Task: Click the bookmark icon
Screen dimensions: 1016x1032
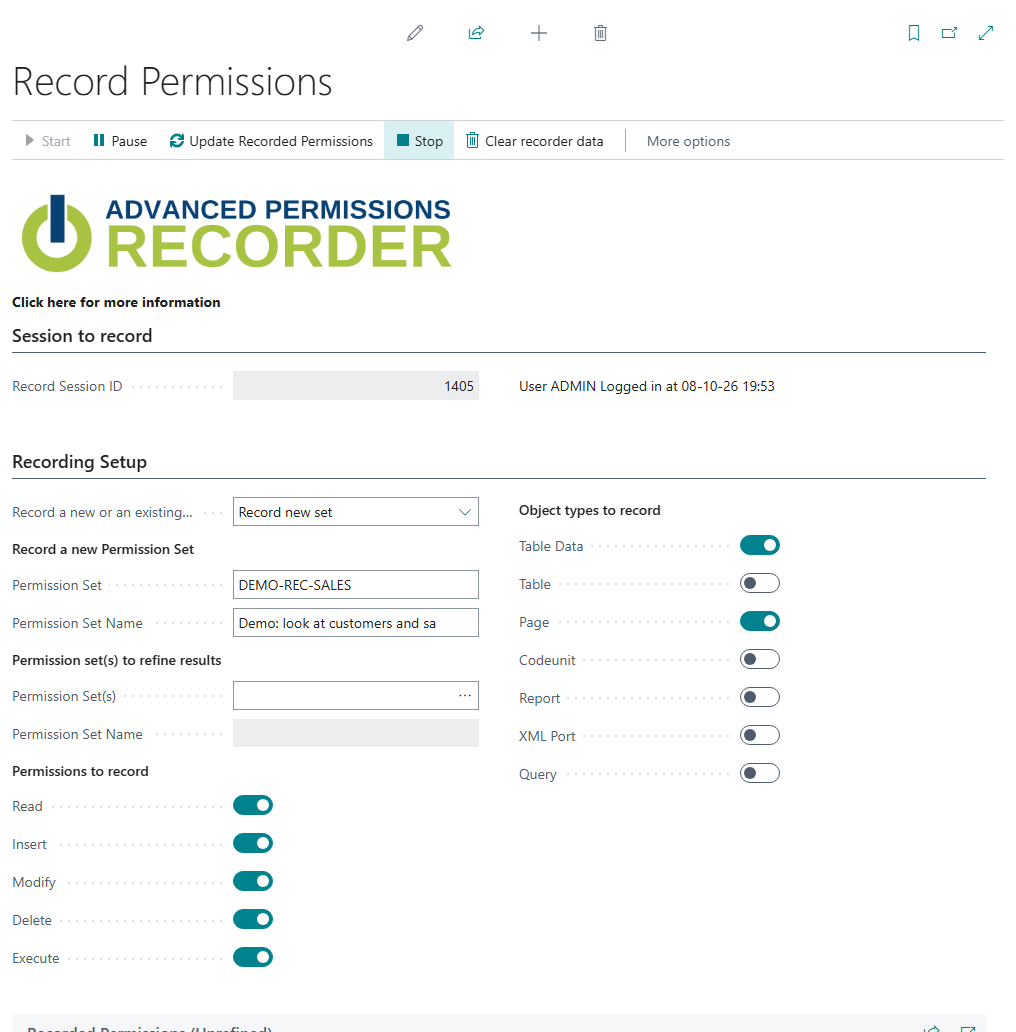Action: [914, 33]
